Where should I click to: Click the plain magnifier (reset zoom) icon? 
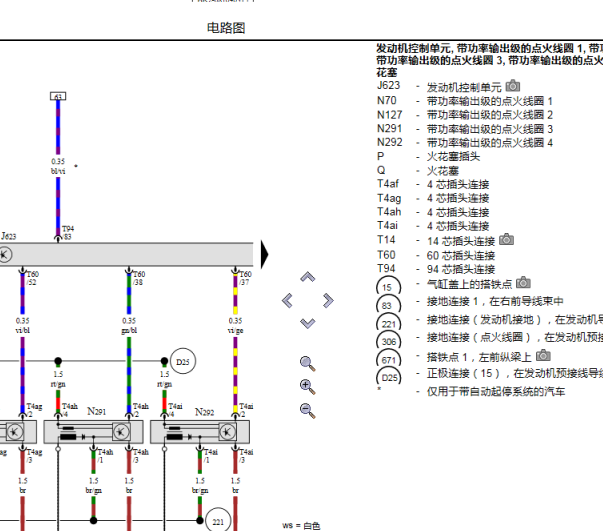coord(308,364)
